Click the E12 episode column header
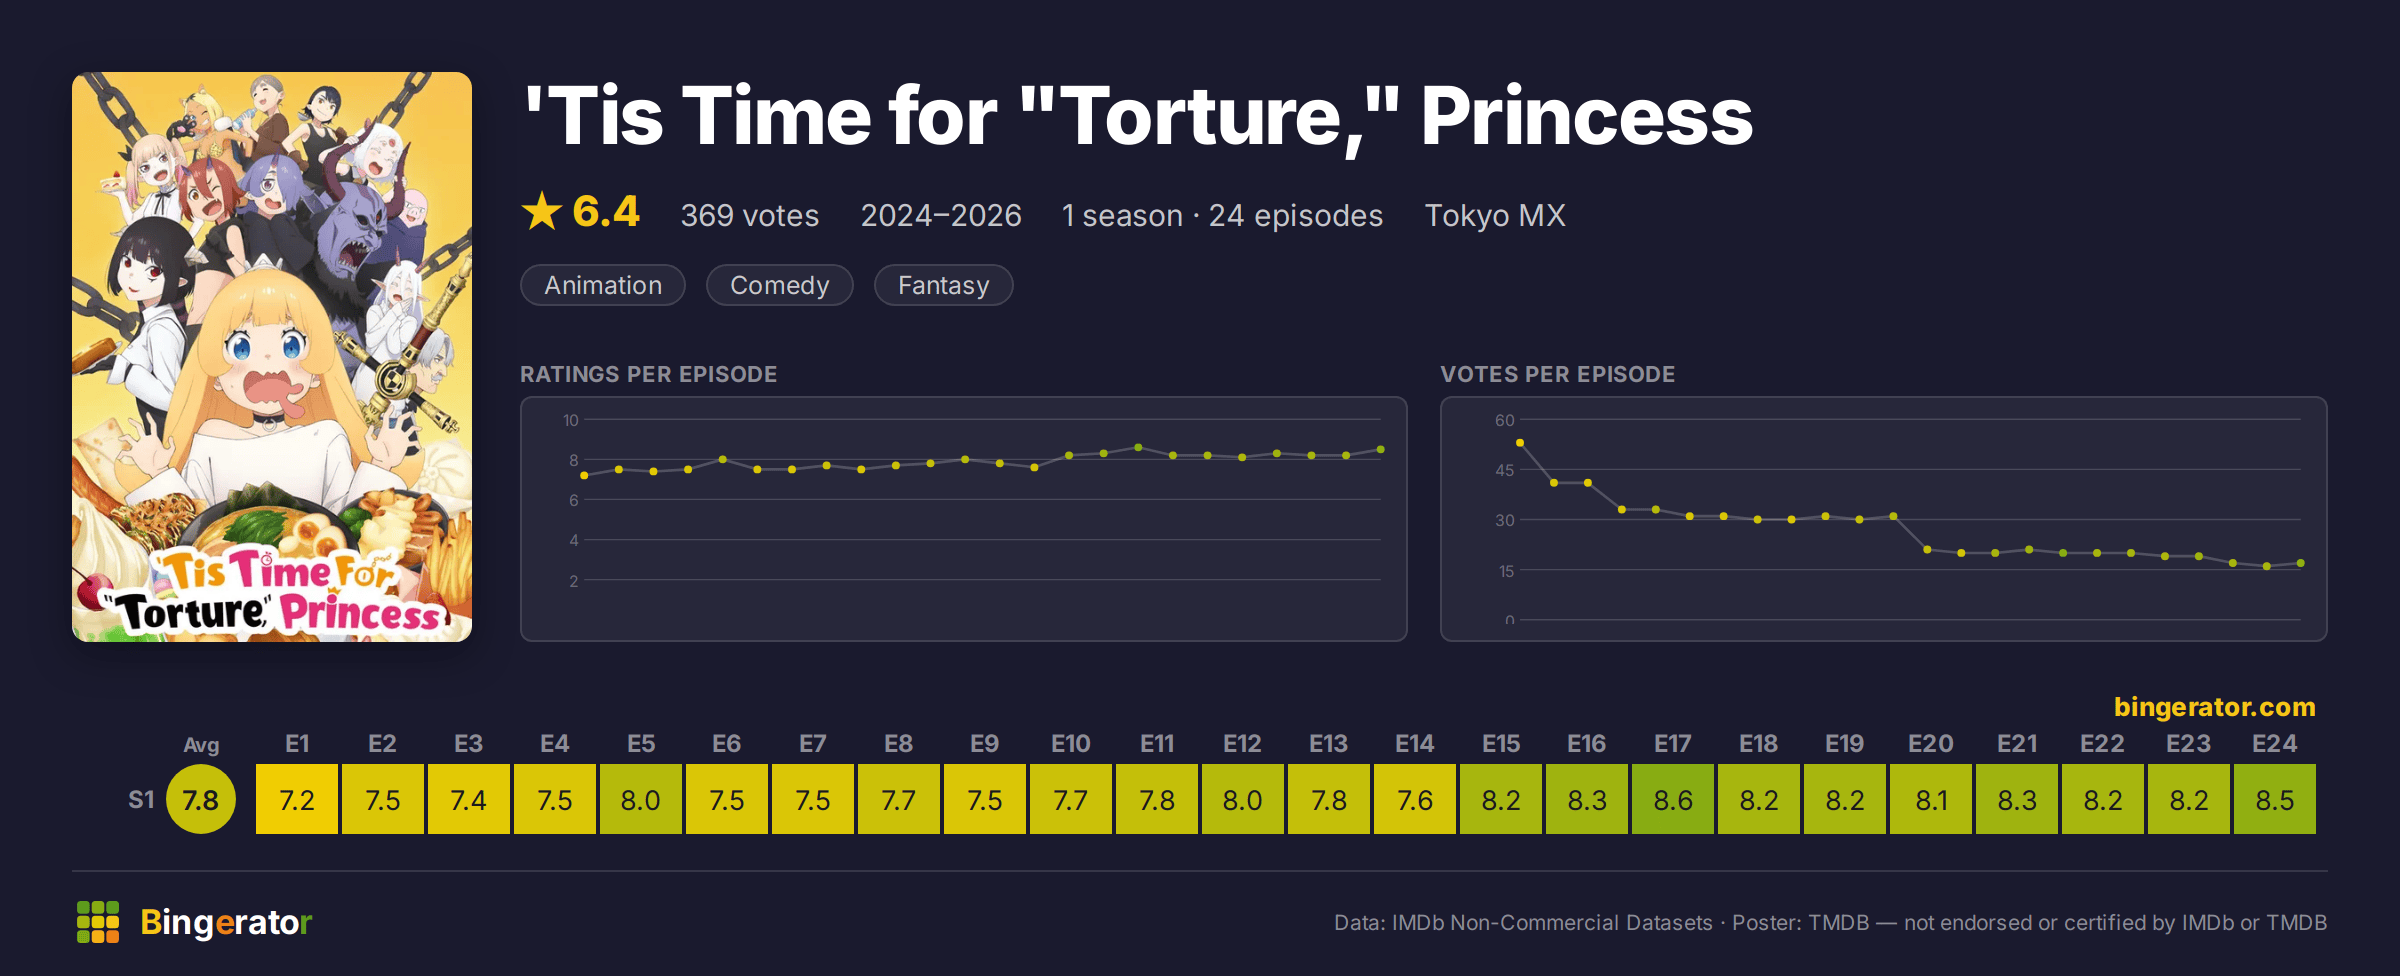2400x978 pixels. click(1243, 744)
